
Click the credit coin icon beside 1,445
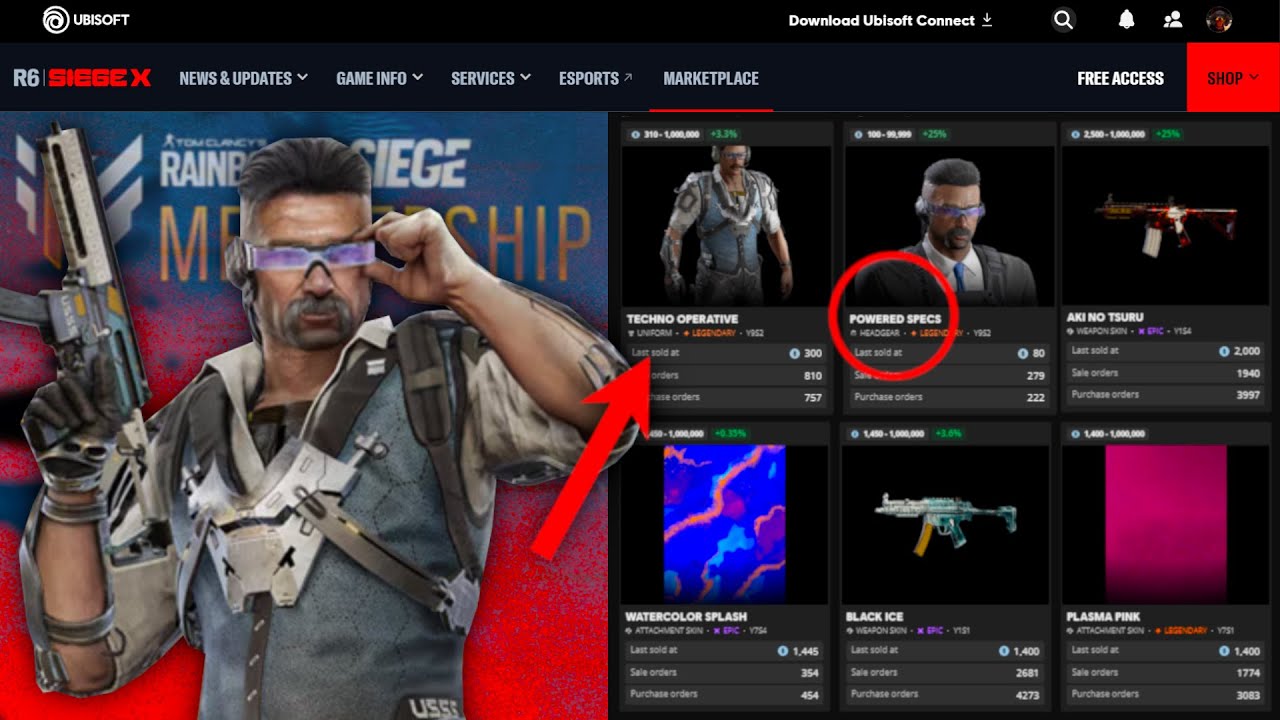coord(783,651)
